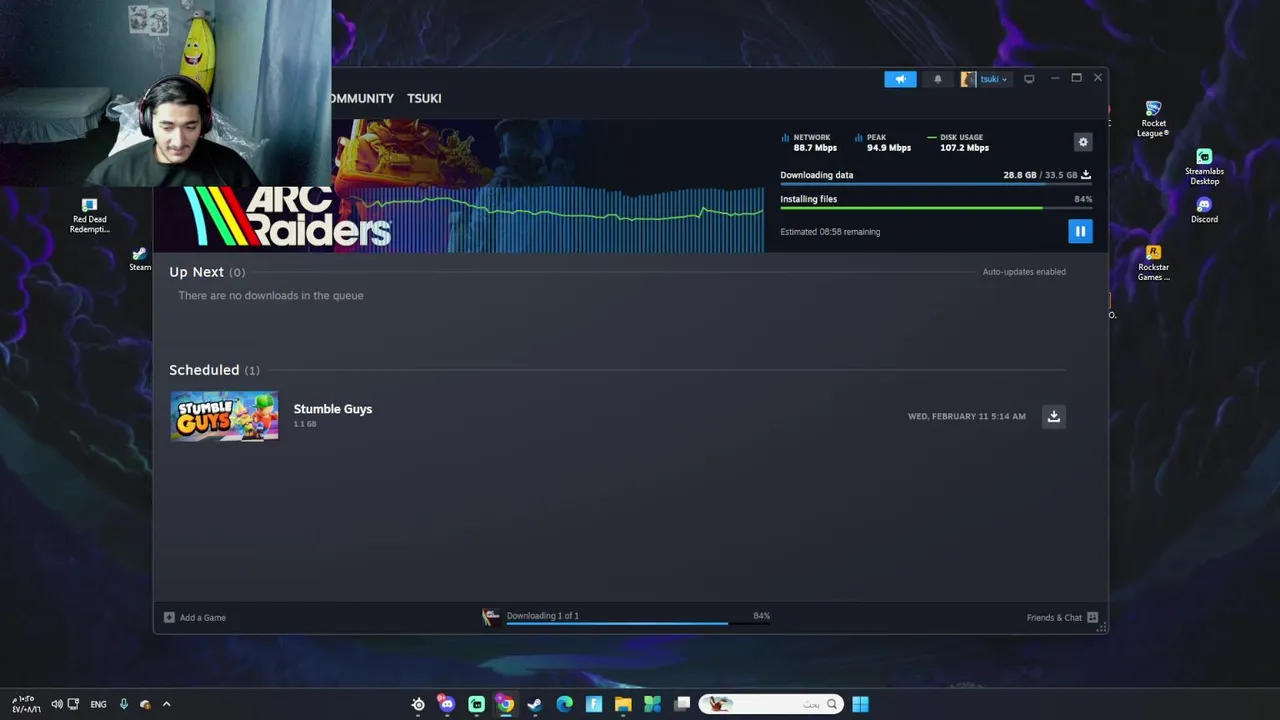Open the COMMUNITY menu
The height and width of the screenshot is (720, 1280).
point(362,98)
